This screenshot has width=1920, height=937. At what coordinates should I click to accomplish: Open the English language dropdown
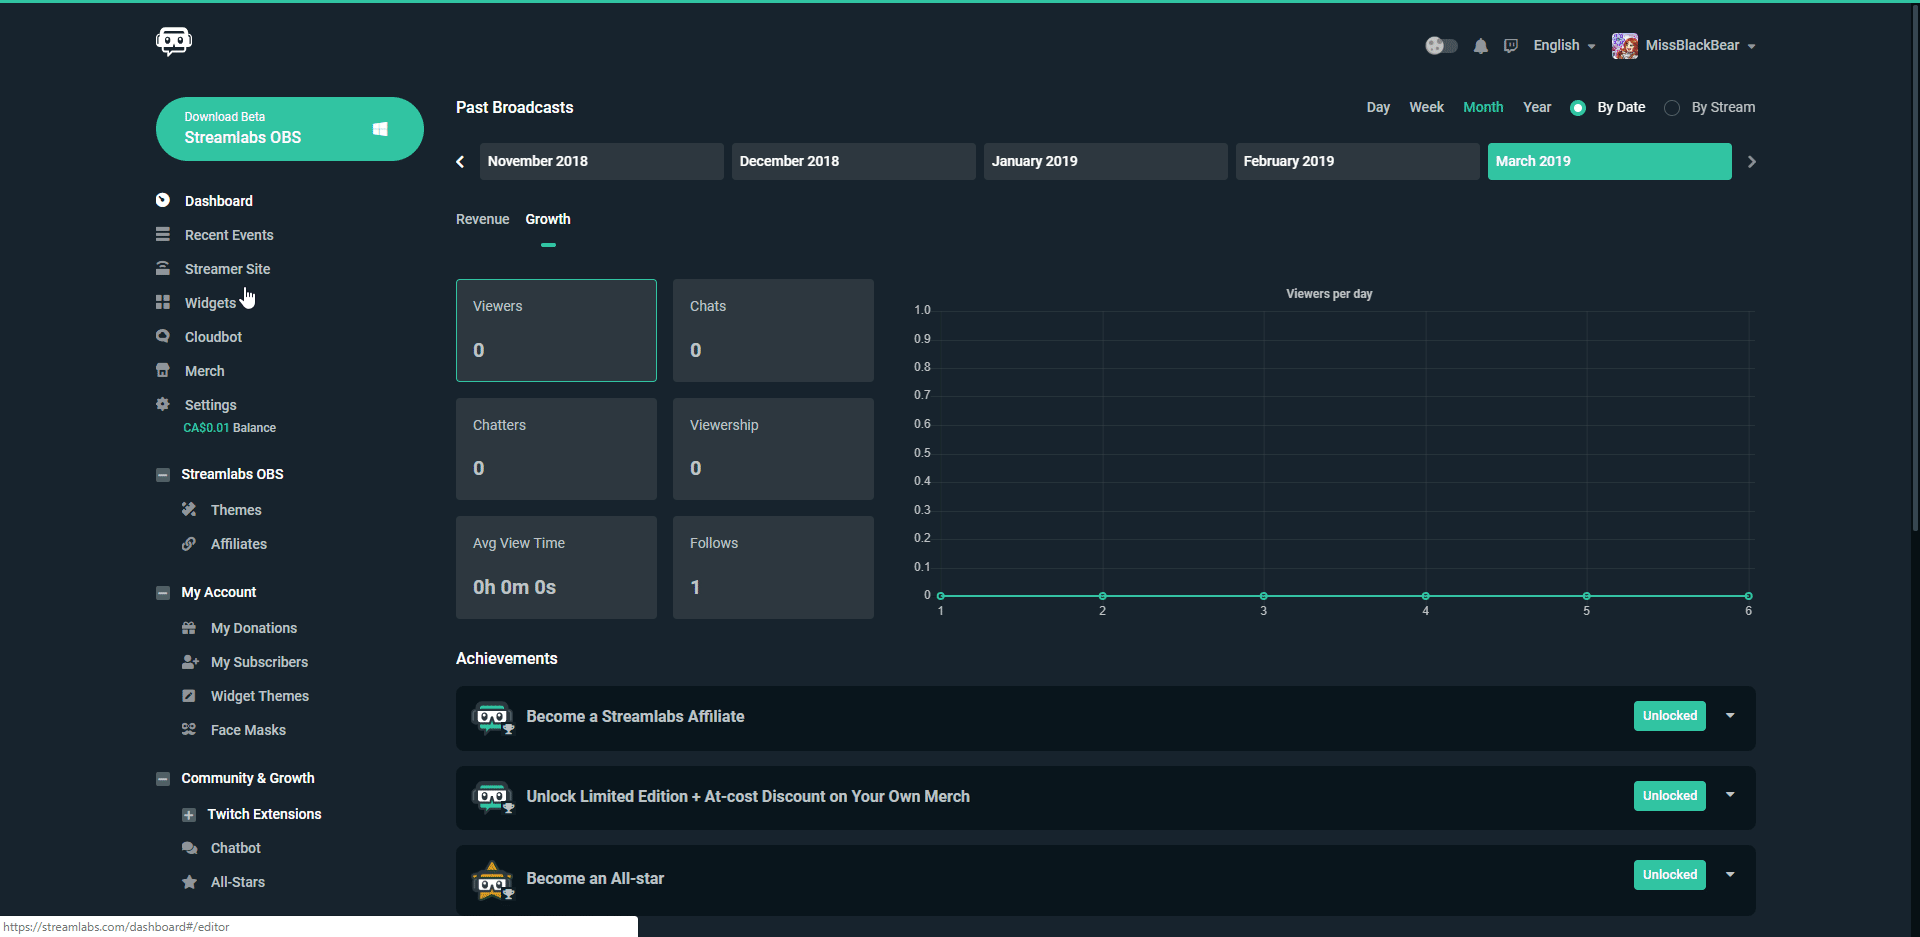pos(1563,45)
